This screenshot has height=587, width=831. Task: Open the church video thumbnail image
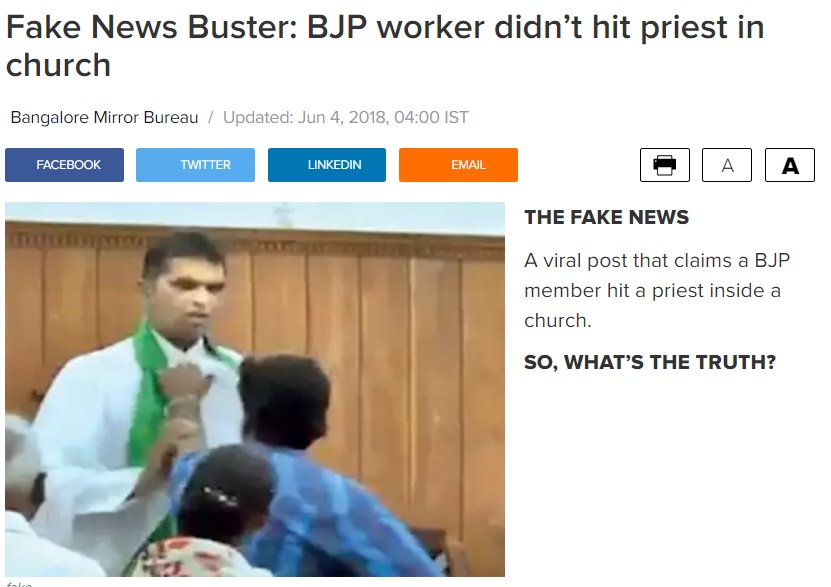(x=255, y=389)
